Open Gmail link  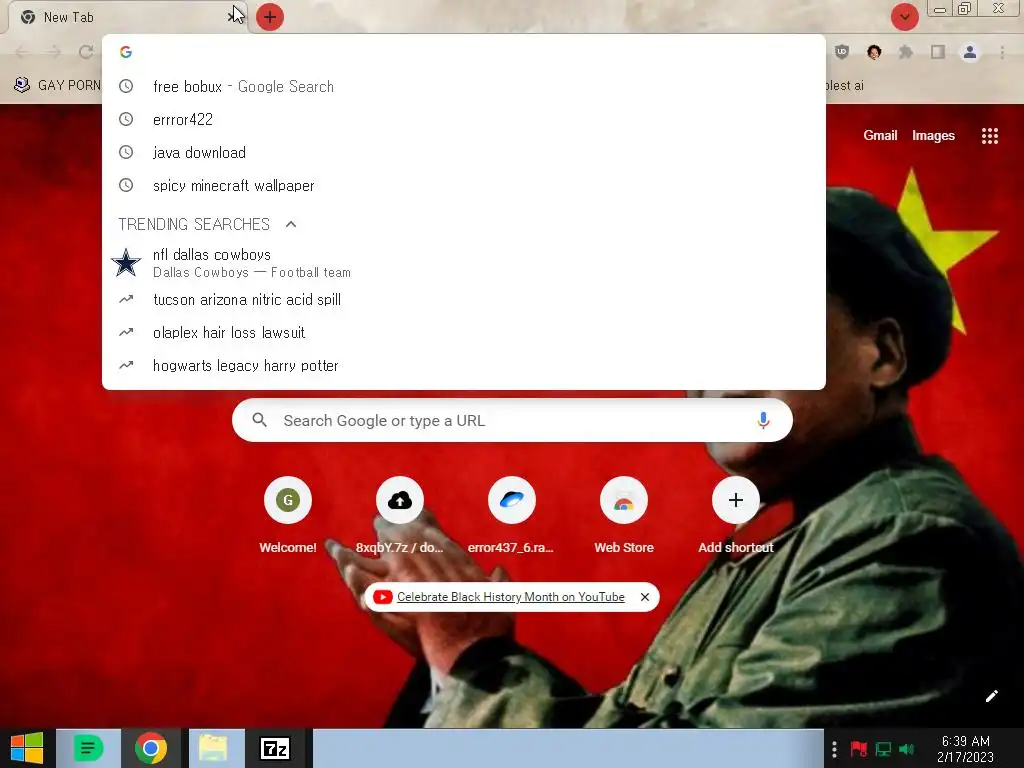point(880,135)
